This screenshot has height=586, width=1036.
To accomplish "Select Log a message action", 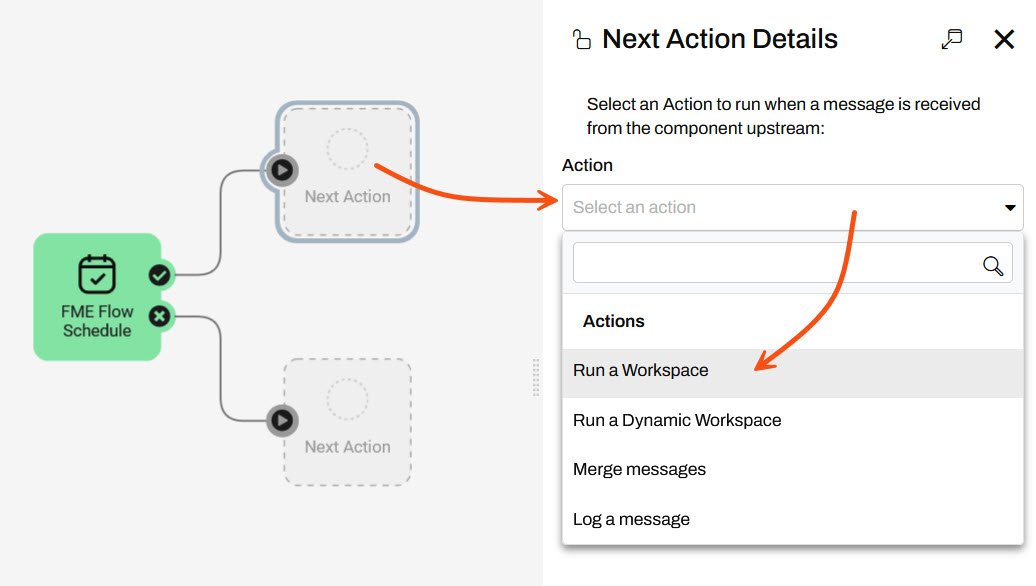I will pyautogui.click(x=629, y=519).
